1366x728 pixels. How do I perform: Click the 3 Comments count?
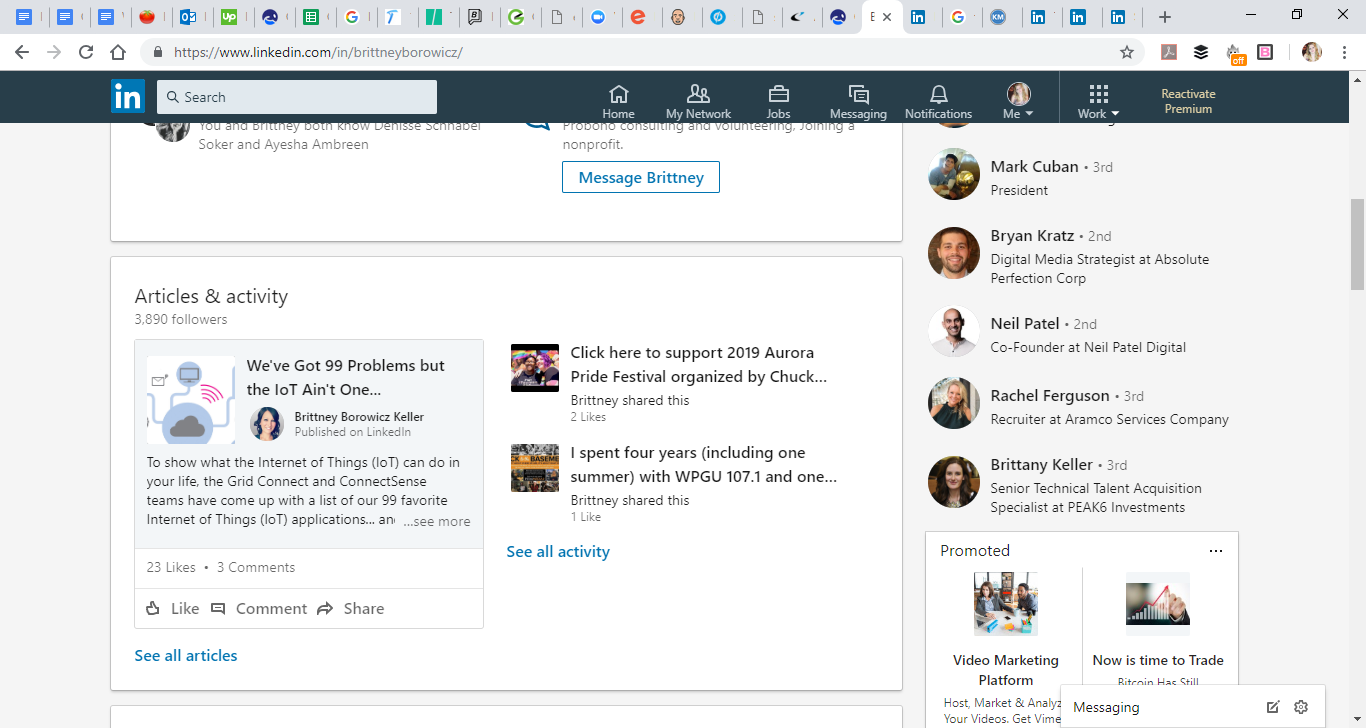click(256, 567)
